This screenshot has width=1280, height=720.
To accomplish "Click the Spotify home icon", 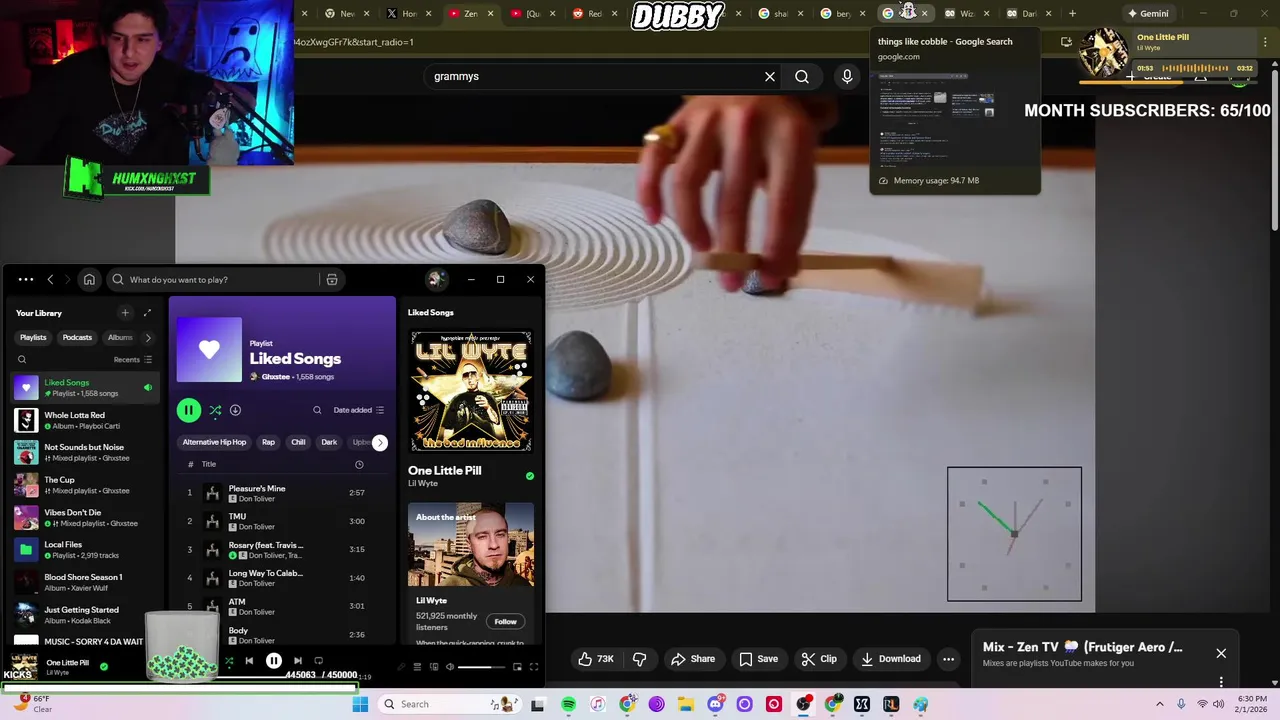I will pos(89,280).
